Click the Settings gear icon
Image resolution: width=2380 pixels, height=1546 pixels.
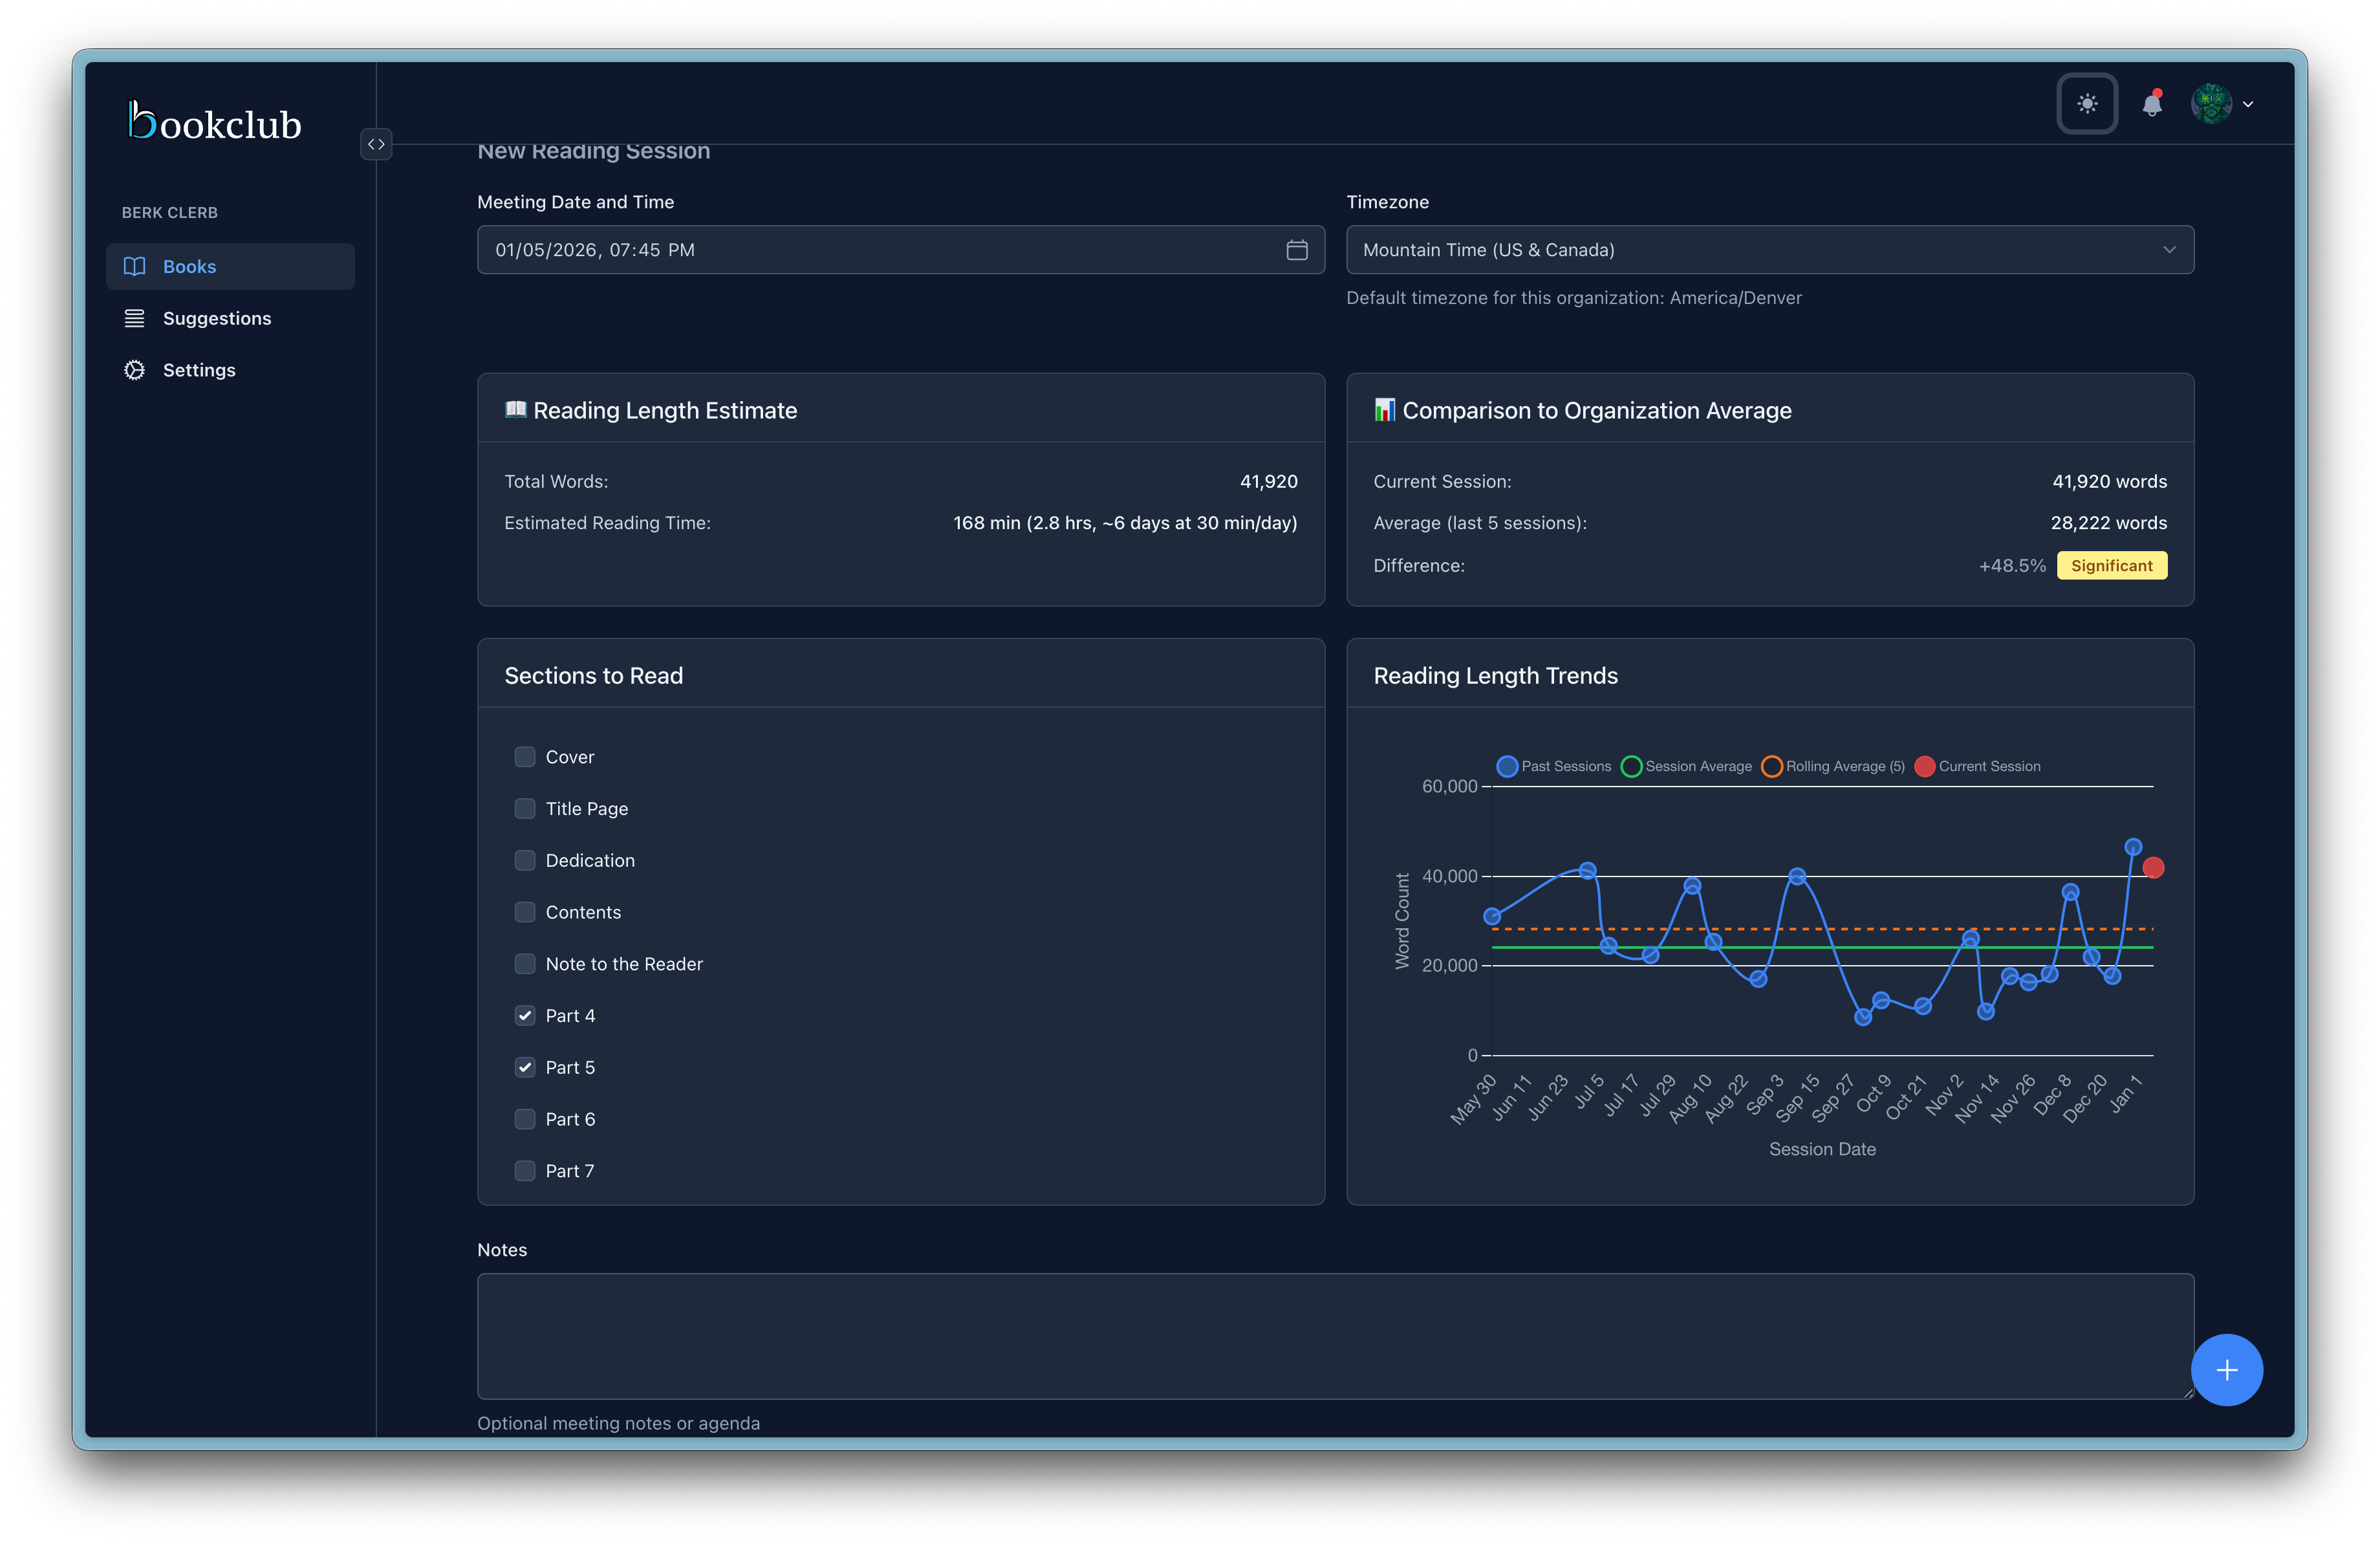coord(134,370)
